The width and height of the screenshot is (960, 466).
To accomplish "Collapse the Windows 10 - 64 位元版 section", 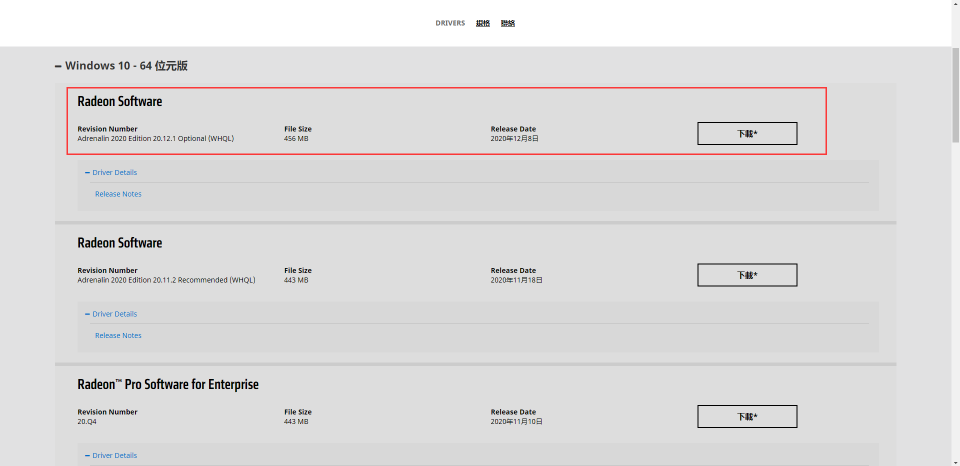I will tap(121, 66).
